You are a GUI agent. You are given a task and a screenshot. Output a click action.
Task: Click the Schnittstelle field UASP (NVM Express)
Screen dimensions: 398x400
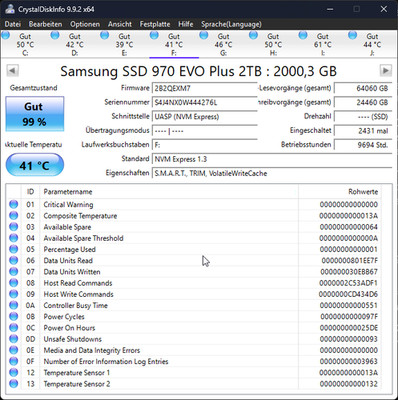pyautogui.click(x=205, y=117)
